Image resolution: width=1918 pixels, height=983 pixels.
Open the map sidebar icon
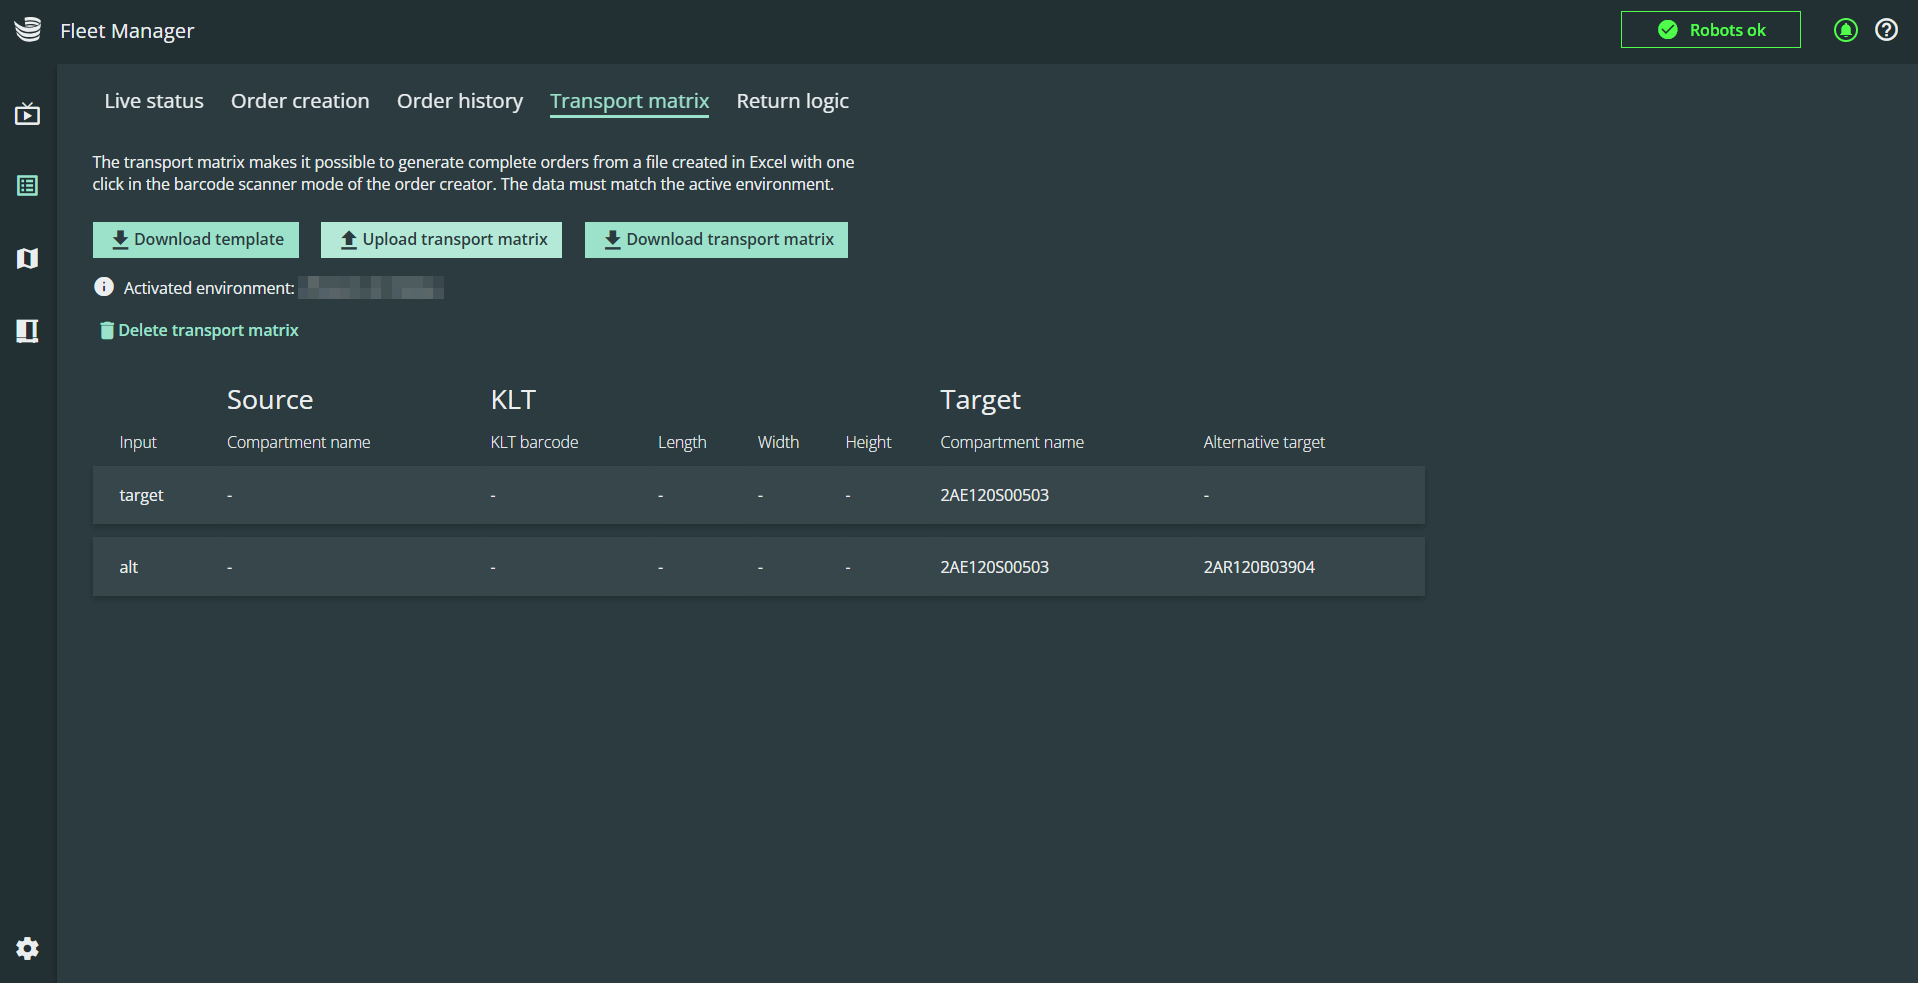pos(28,259)
